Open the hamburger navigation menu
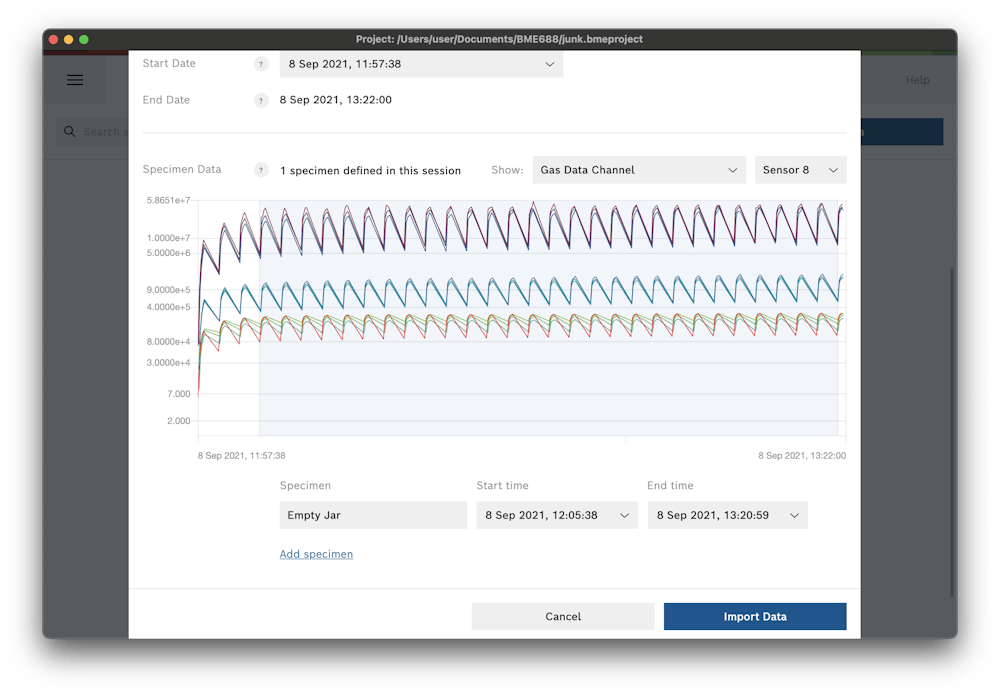This screenshot has width=1000, height=695. [75, 80]
